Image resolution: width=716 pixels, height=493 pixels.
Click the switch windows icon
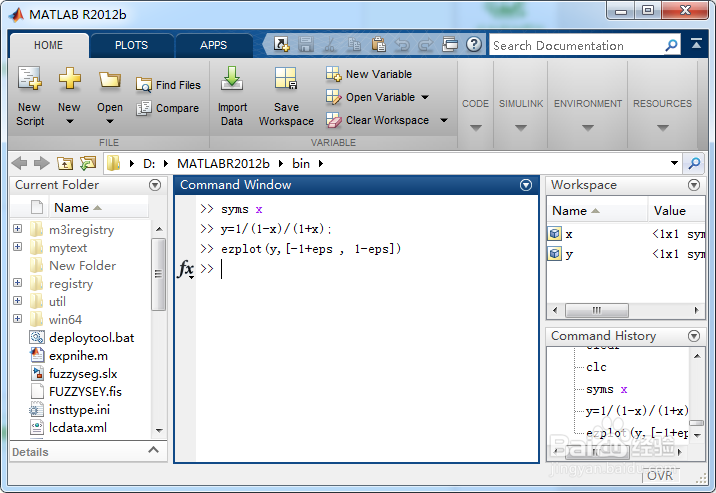(450, 45)
